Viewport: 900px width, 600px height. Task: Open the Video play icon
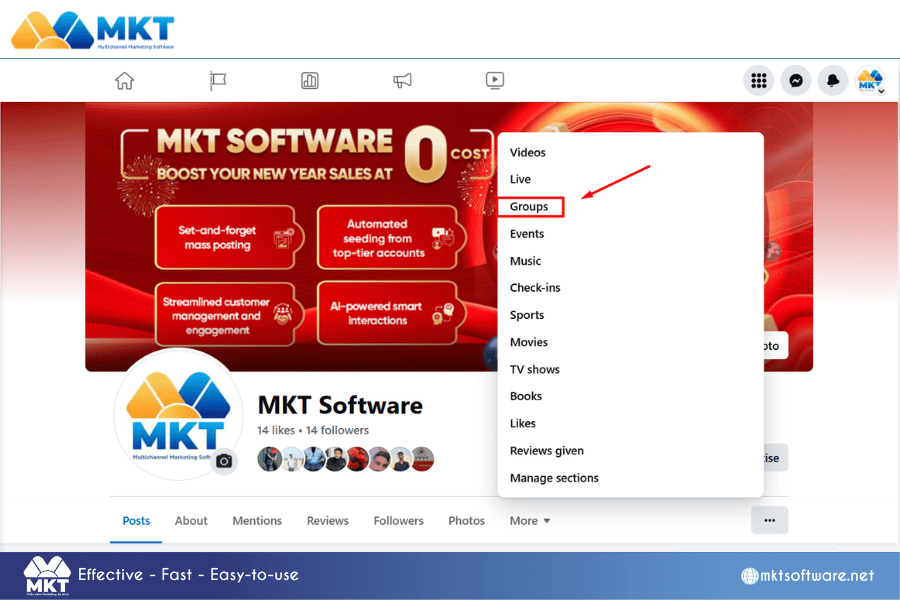[495, 80]
